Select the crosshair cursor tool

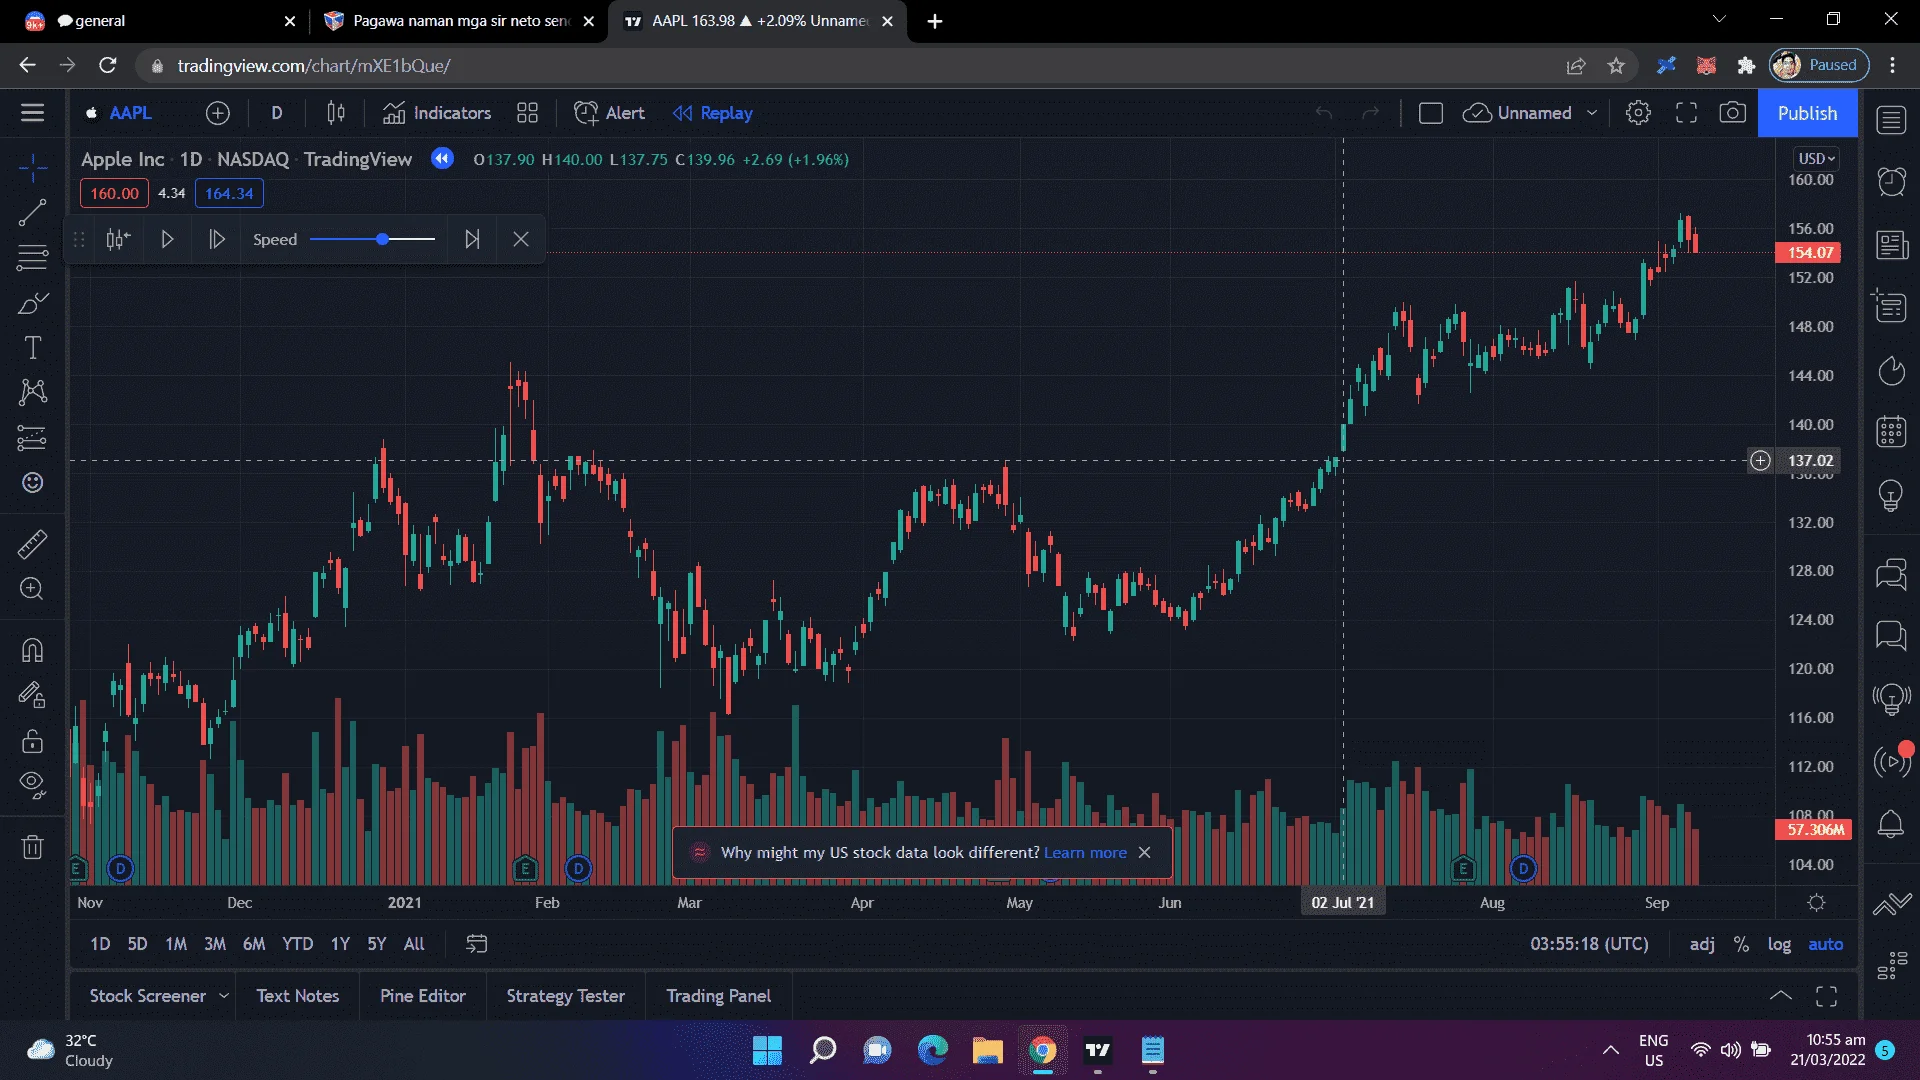[32, 168]
